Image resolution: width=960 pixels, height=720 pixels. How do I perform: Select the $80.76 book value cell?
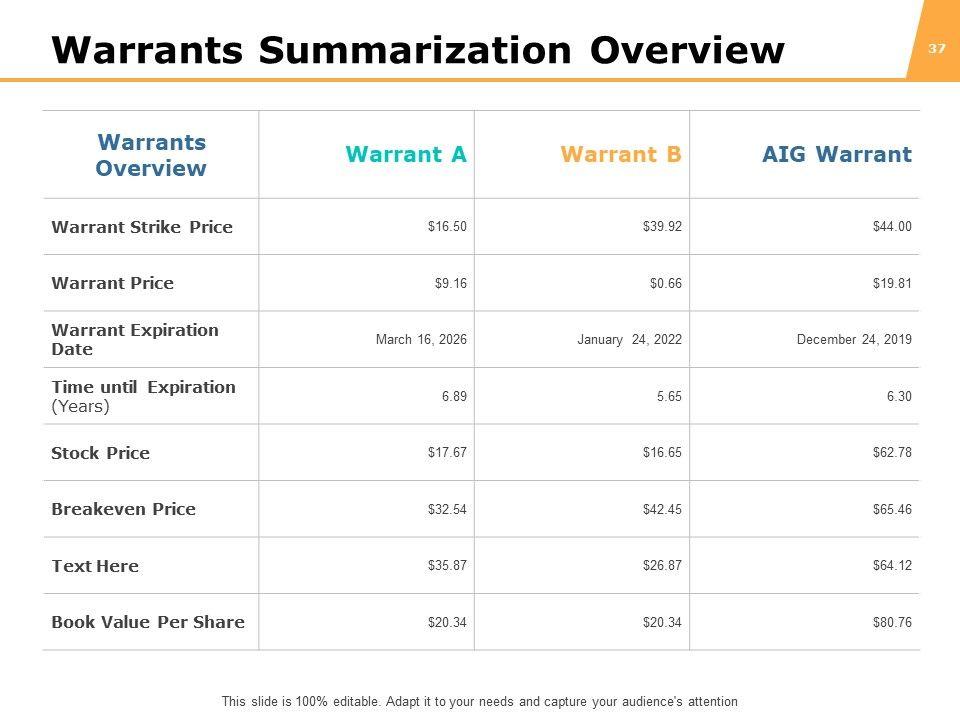click(892, 622)
